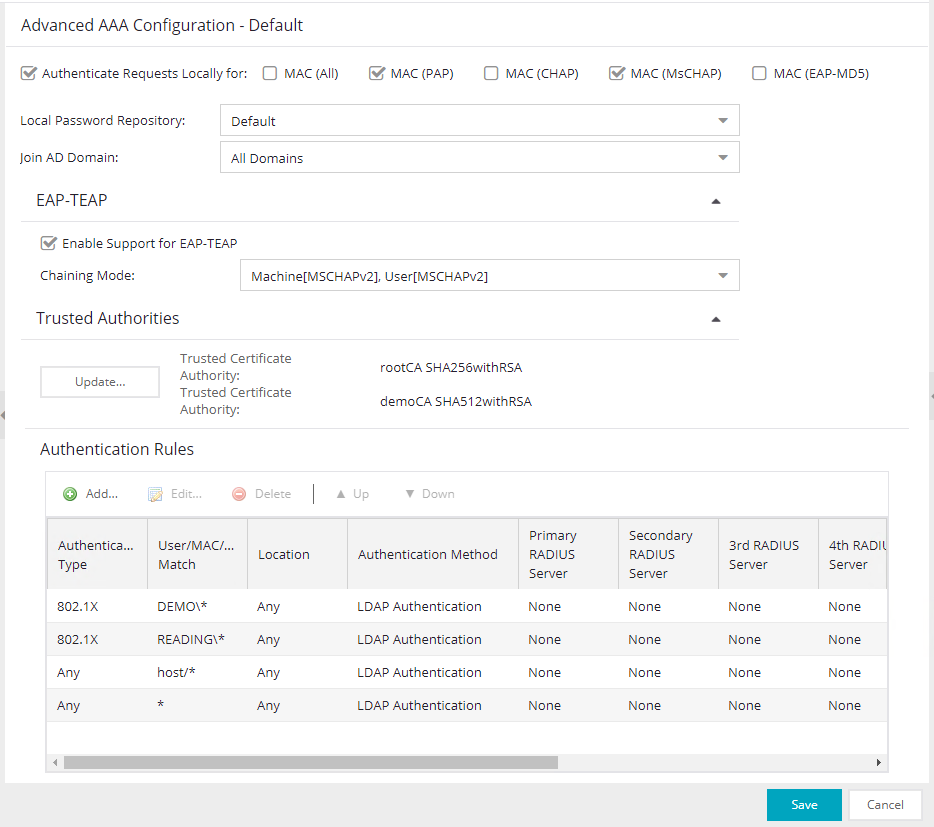Disable Enable Support for EAP-TEAP

(48, 243)
